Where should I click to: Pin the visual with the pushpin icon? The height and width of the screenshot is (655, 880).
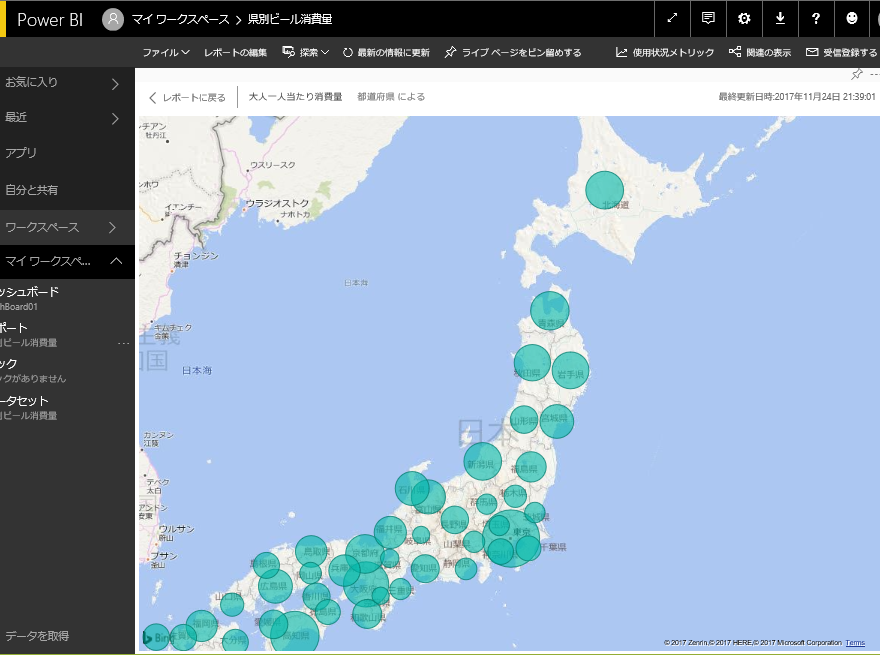[x=856, y=74]
